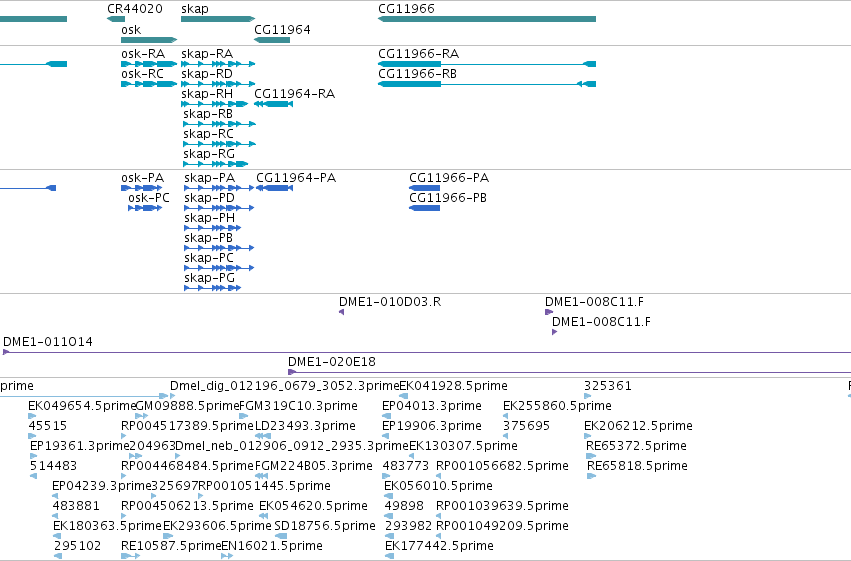Viewport: 851px width, 561px height.
Task: Click the 375695 feature label
Action: [526, 426]
